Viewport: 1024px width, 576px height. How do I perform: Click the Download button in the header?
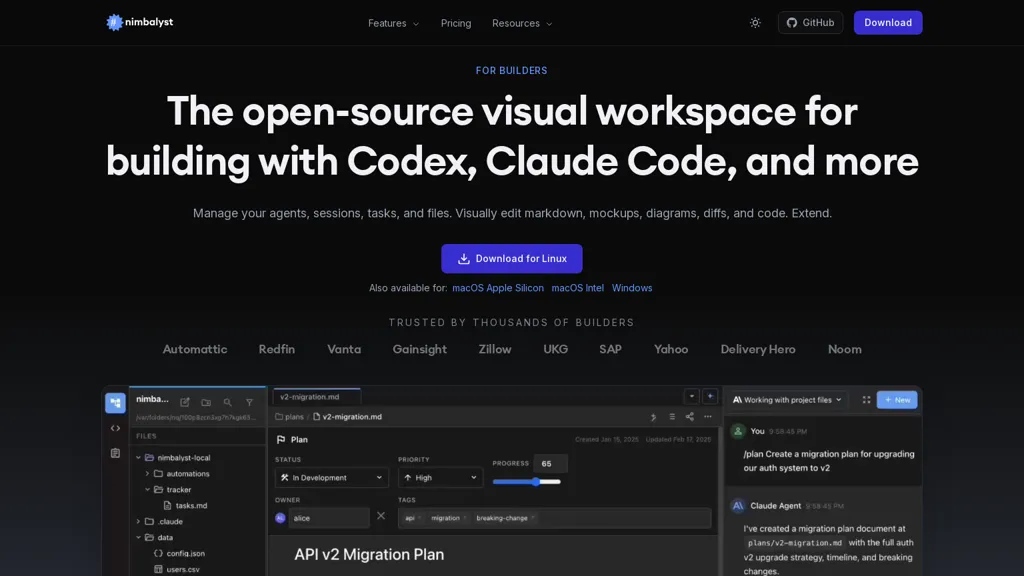(888, 23)
